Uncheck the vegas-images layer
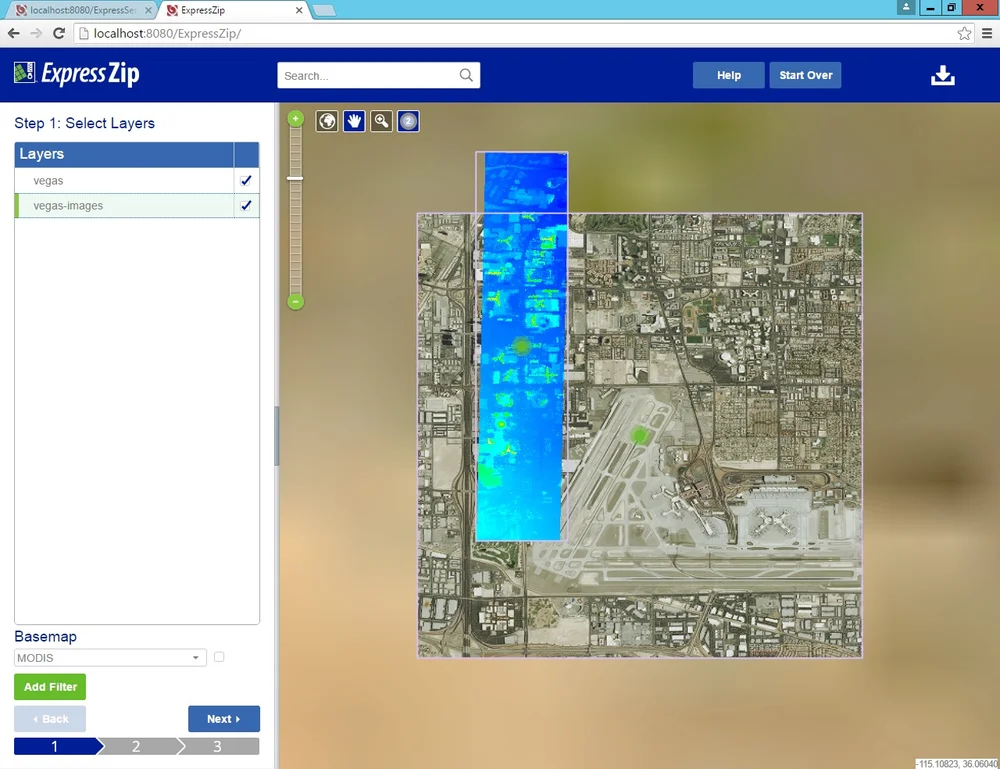This screenshot has width=1000, height=769. pos(246,205)
